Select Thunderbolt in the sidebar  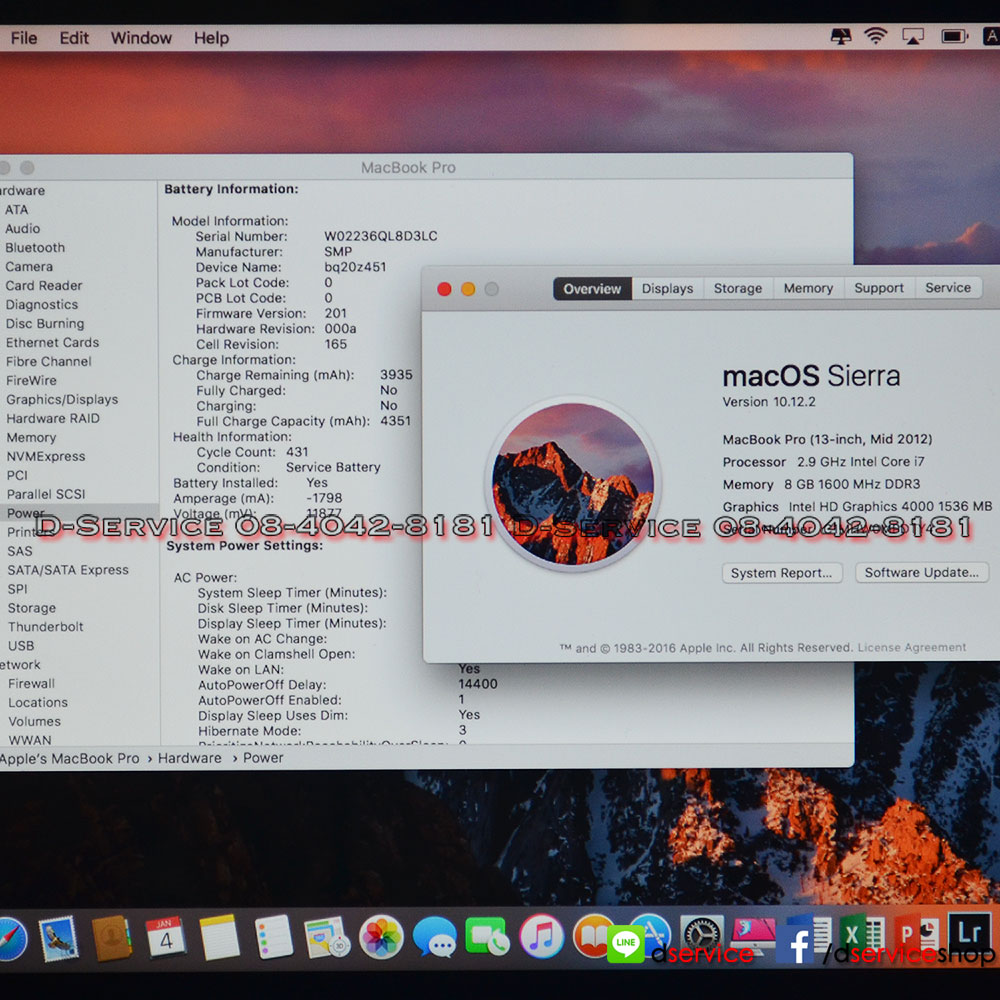pos(45,627)
